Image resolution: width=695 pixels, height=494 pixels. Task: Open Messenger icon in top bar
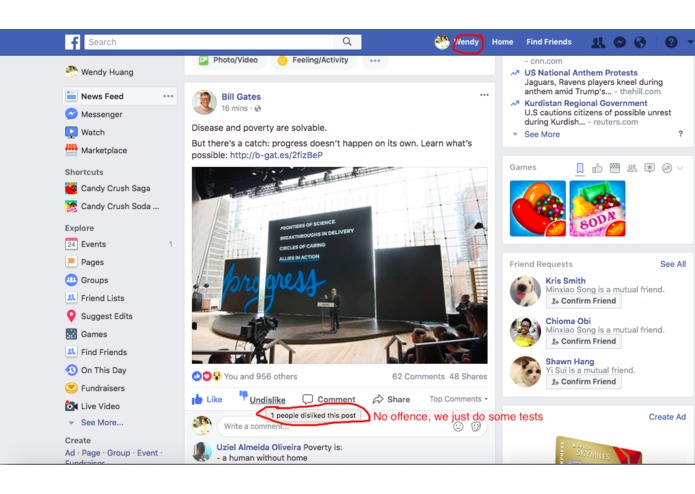point(619,42)
